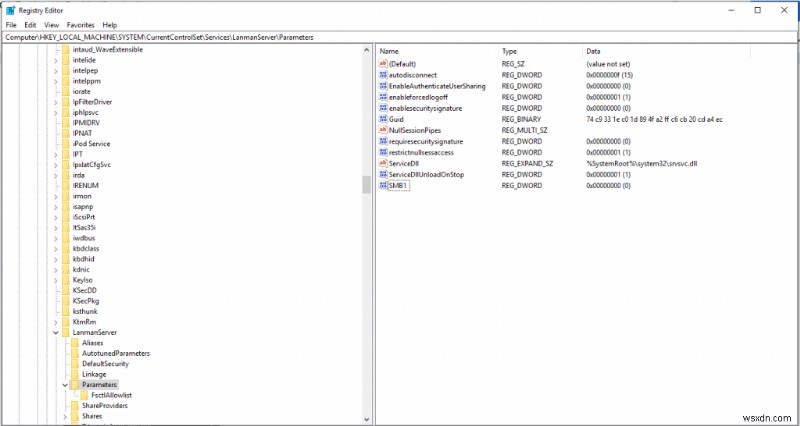Expand the KtmRm tree node

[56, 322]
